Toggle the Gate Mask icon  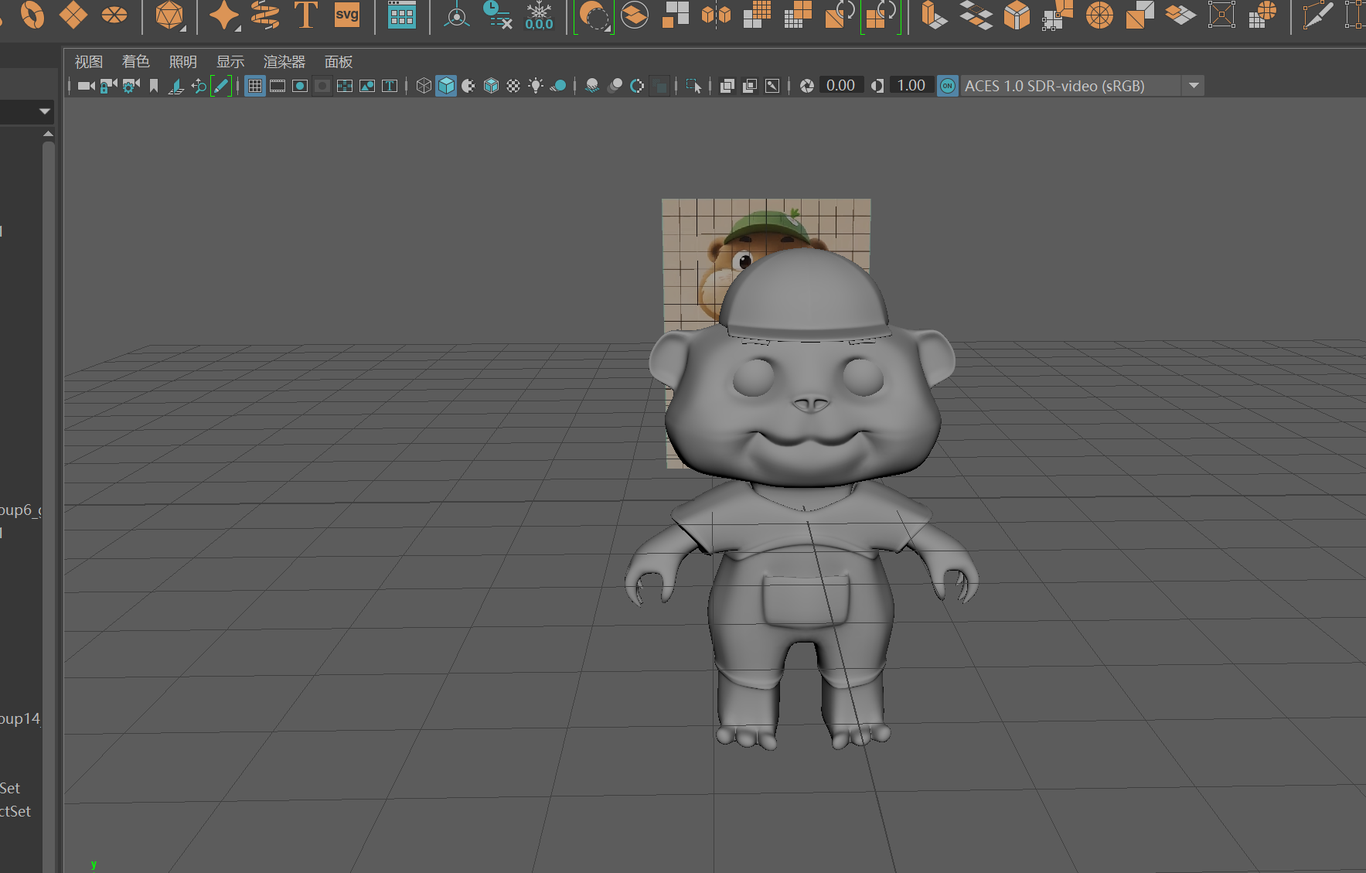pos(322,86)
